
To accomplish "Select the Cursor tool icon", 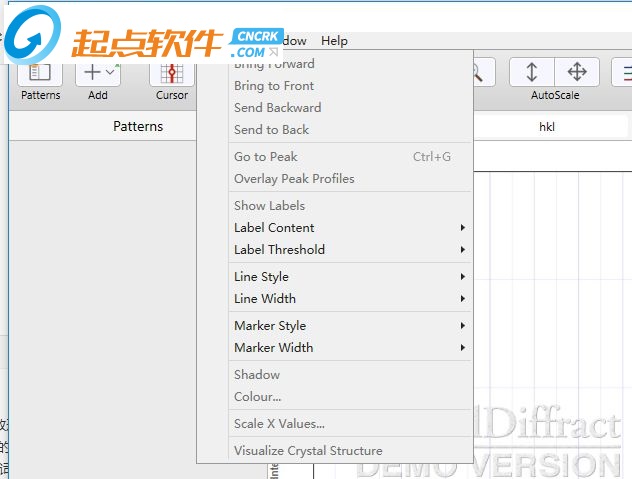I will [172, 74].
